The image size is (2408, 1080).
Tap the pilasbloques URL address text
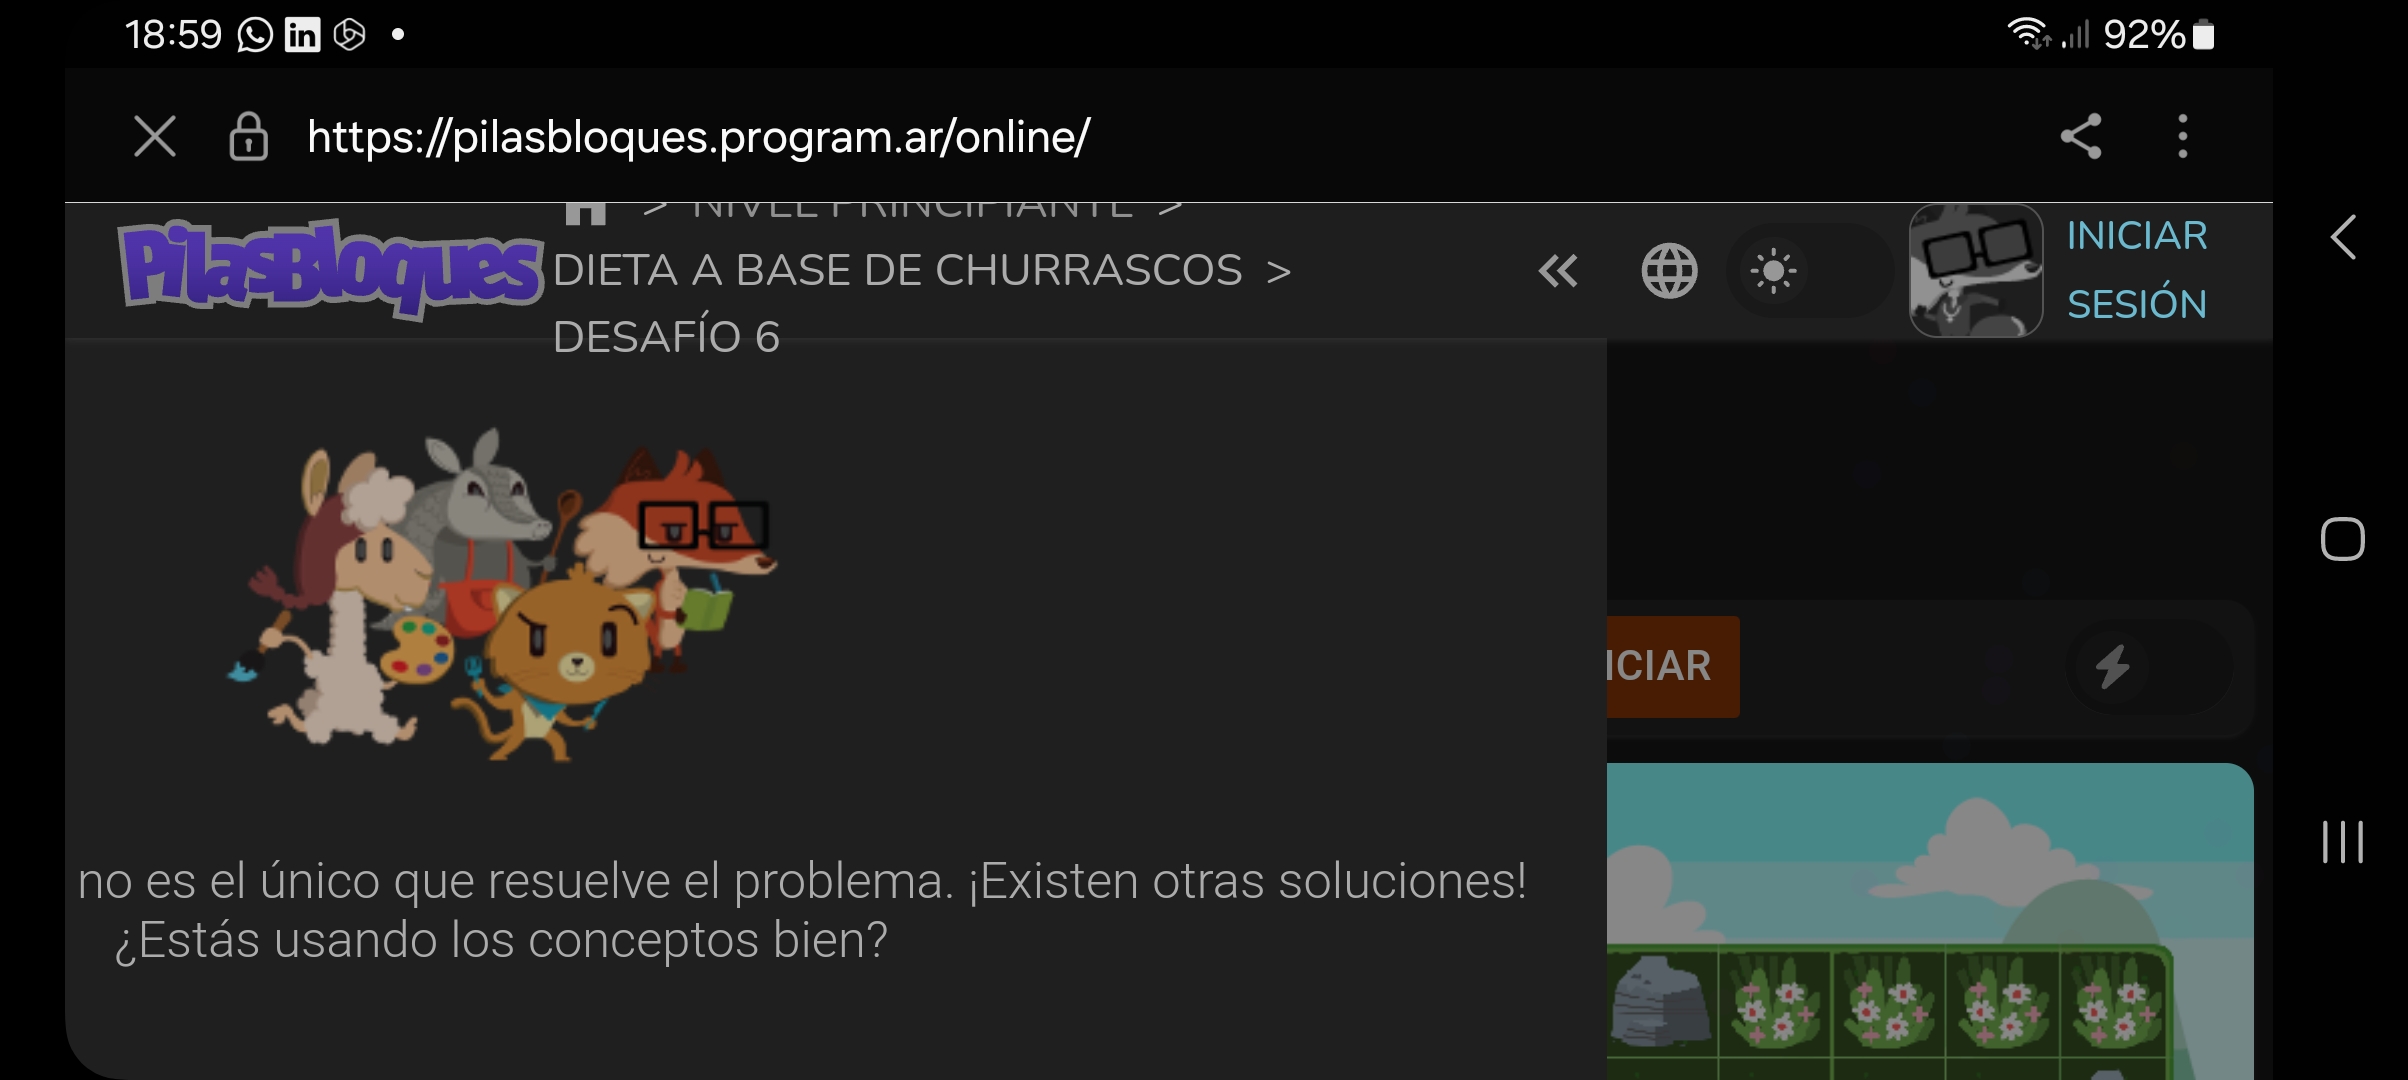[698, 137]
